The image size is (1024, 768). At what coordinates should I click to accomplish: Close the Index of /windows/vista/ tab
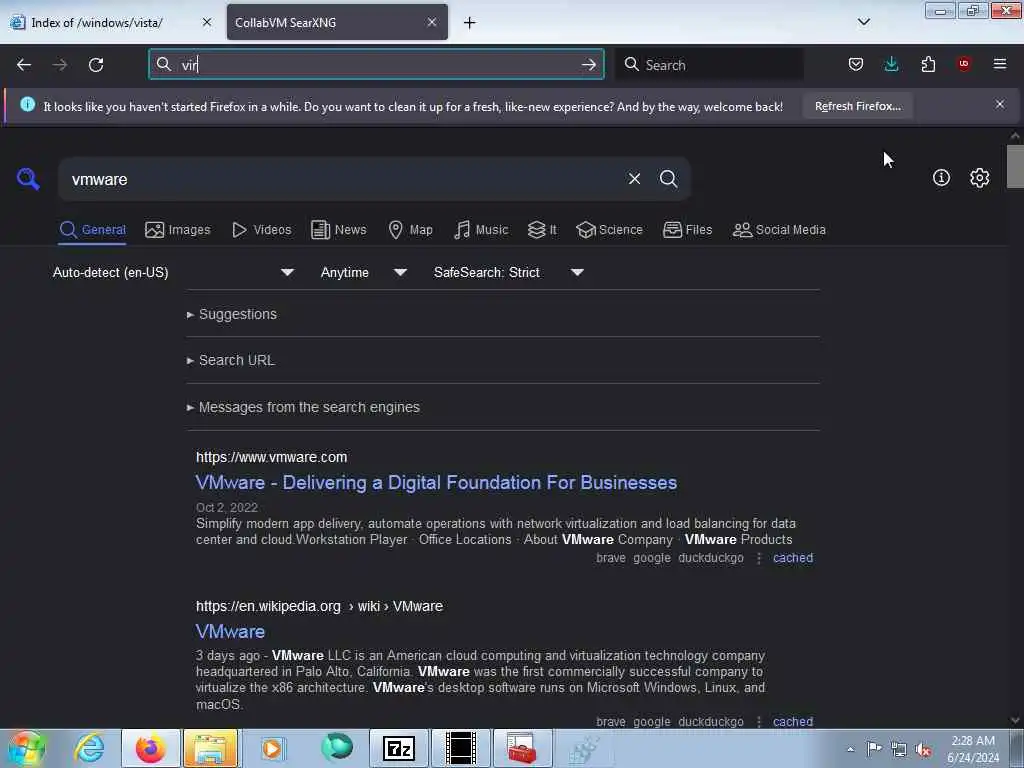tap(207, 22)
